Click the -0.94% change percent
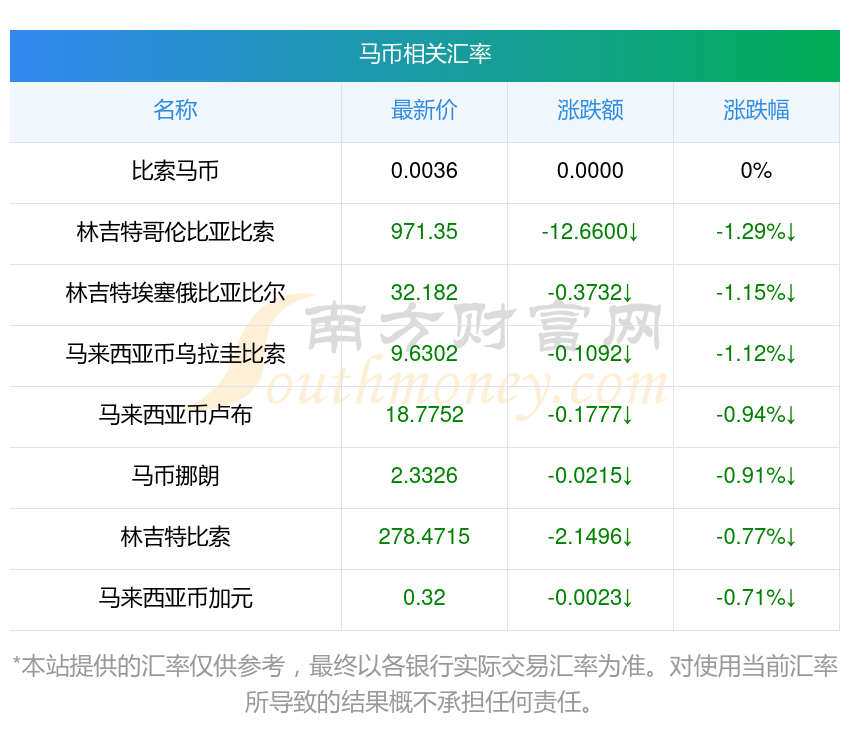 click(756, 415)
